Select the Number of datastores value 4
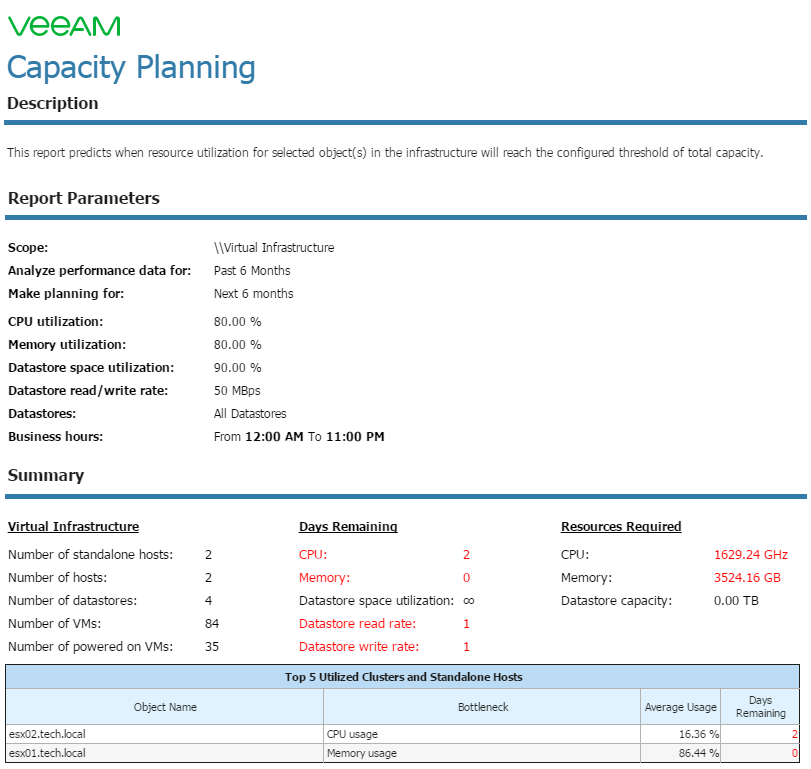This screenshot has height=769, width=811. click(x=208, y=600)
